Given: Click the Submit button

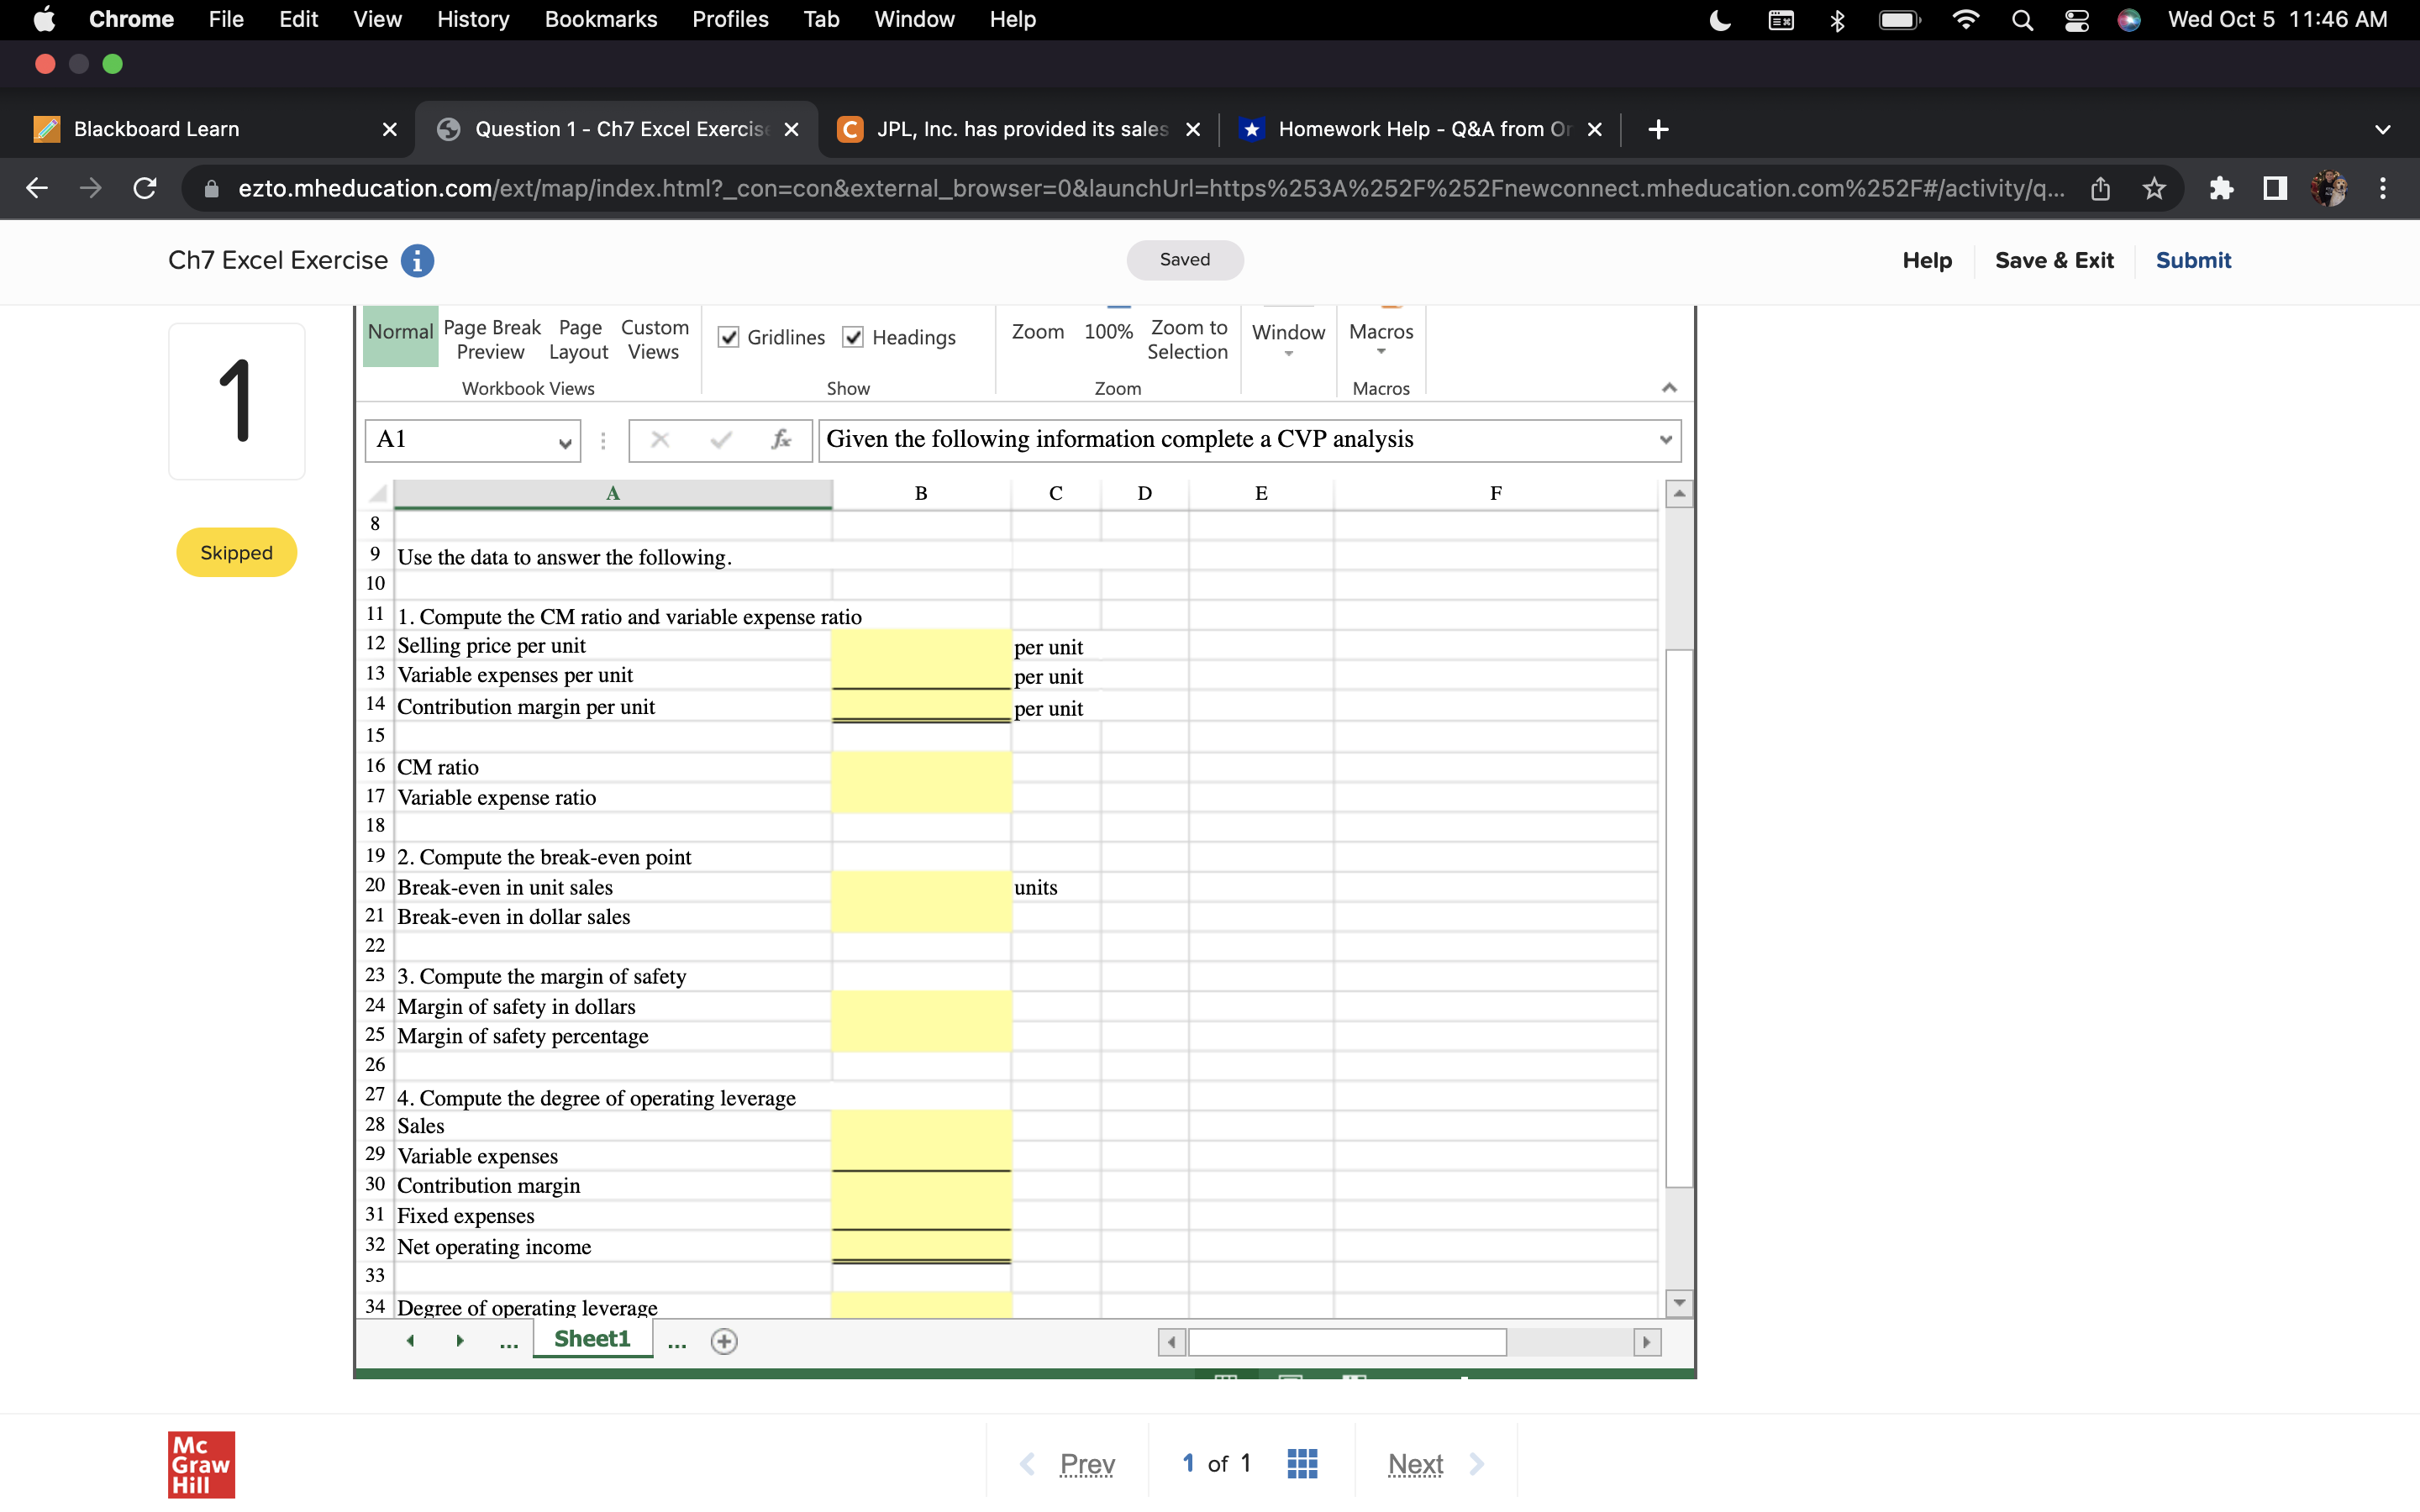Looking at the screenshot, I should click(2193, 260).
